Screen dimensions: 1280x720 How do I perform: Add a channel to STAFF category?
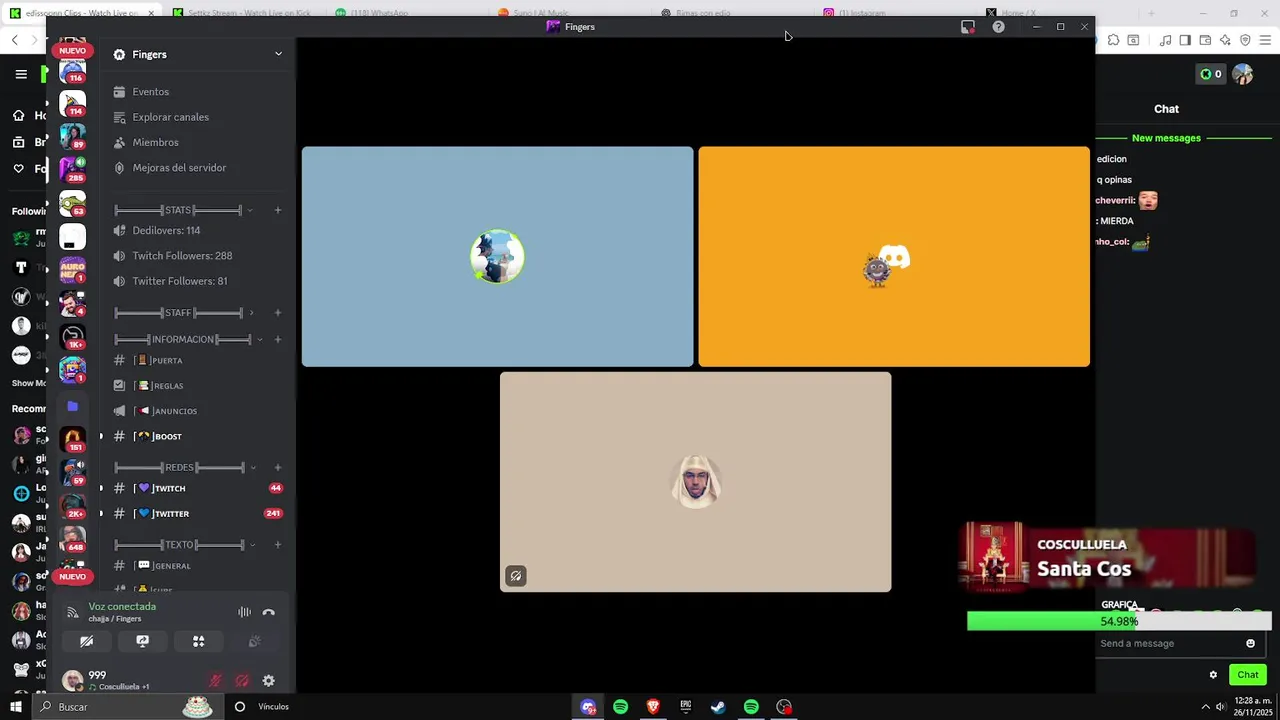(x=278, y=313)
